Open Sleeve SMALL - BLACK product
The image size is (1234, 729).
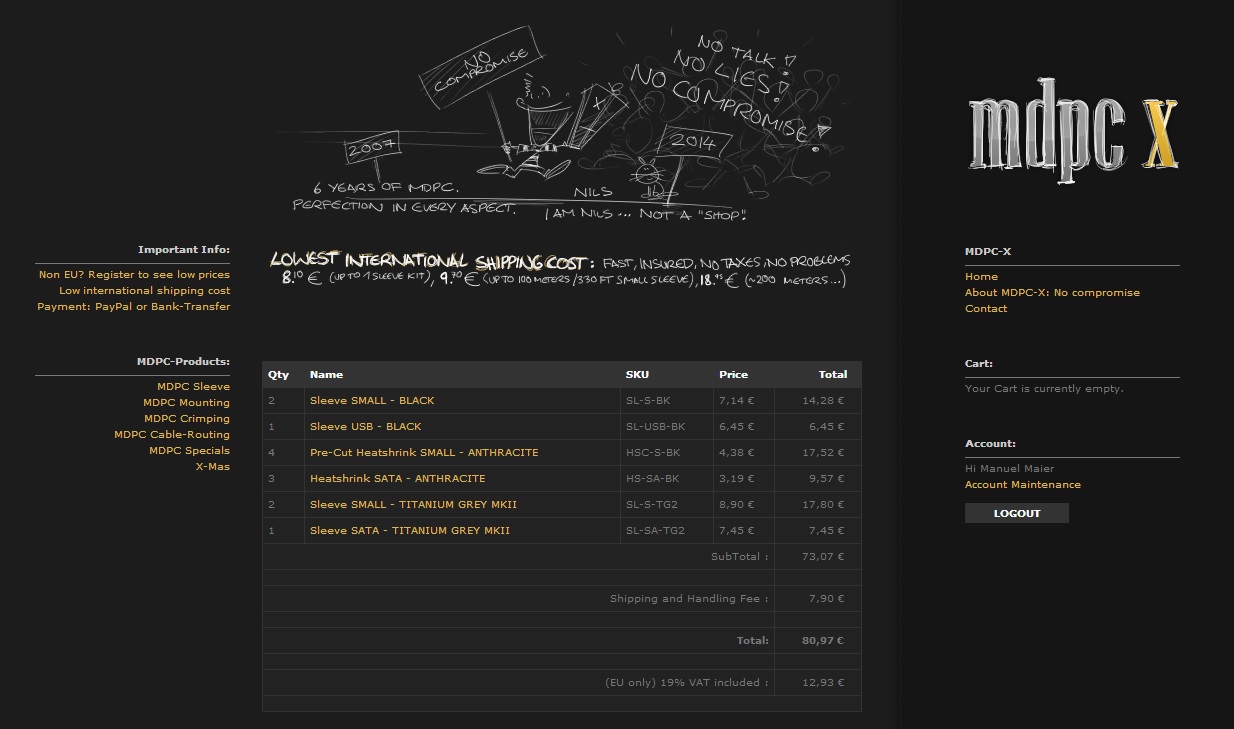pos(372,401)
